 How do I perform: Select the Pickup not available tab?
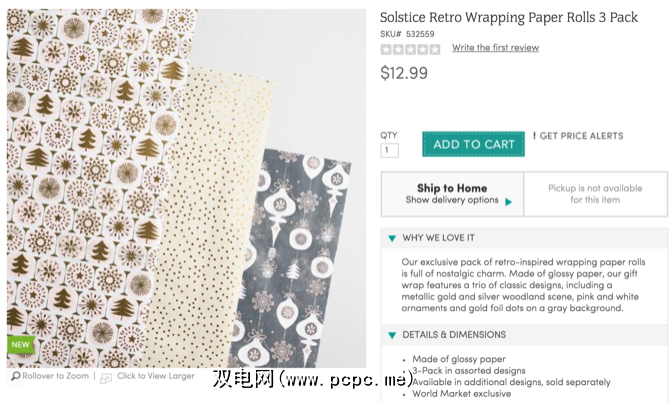point(595,194)
